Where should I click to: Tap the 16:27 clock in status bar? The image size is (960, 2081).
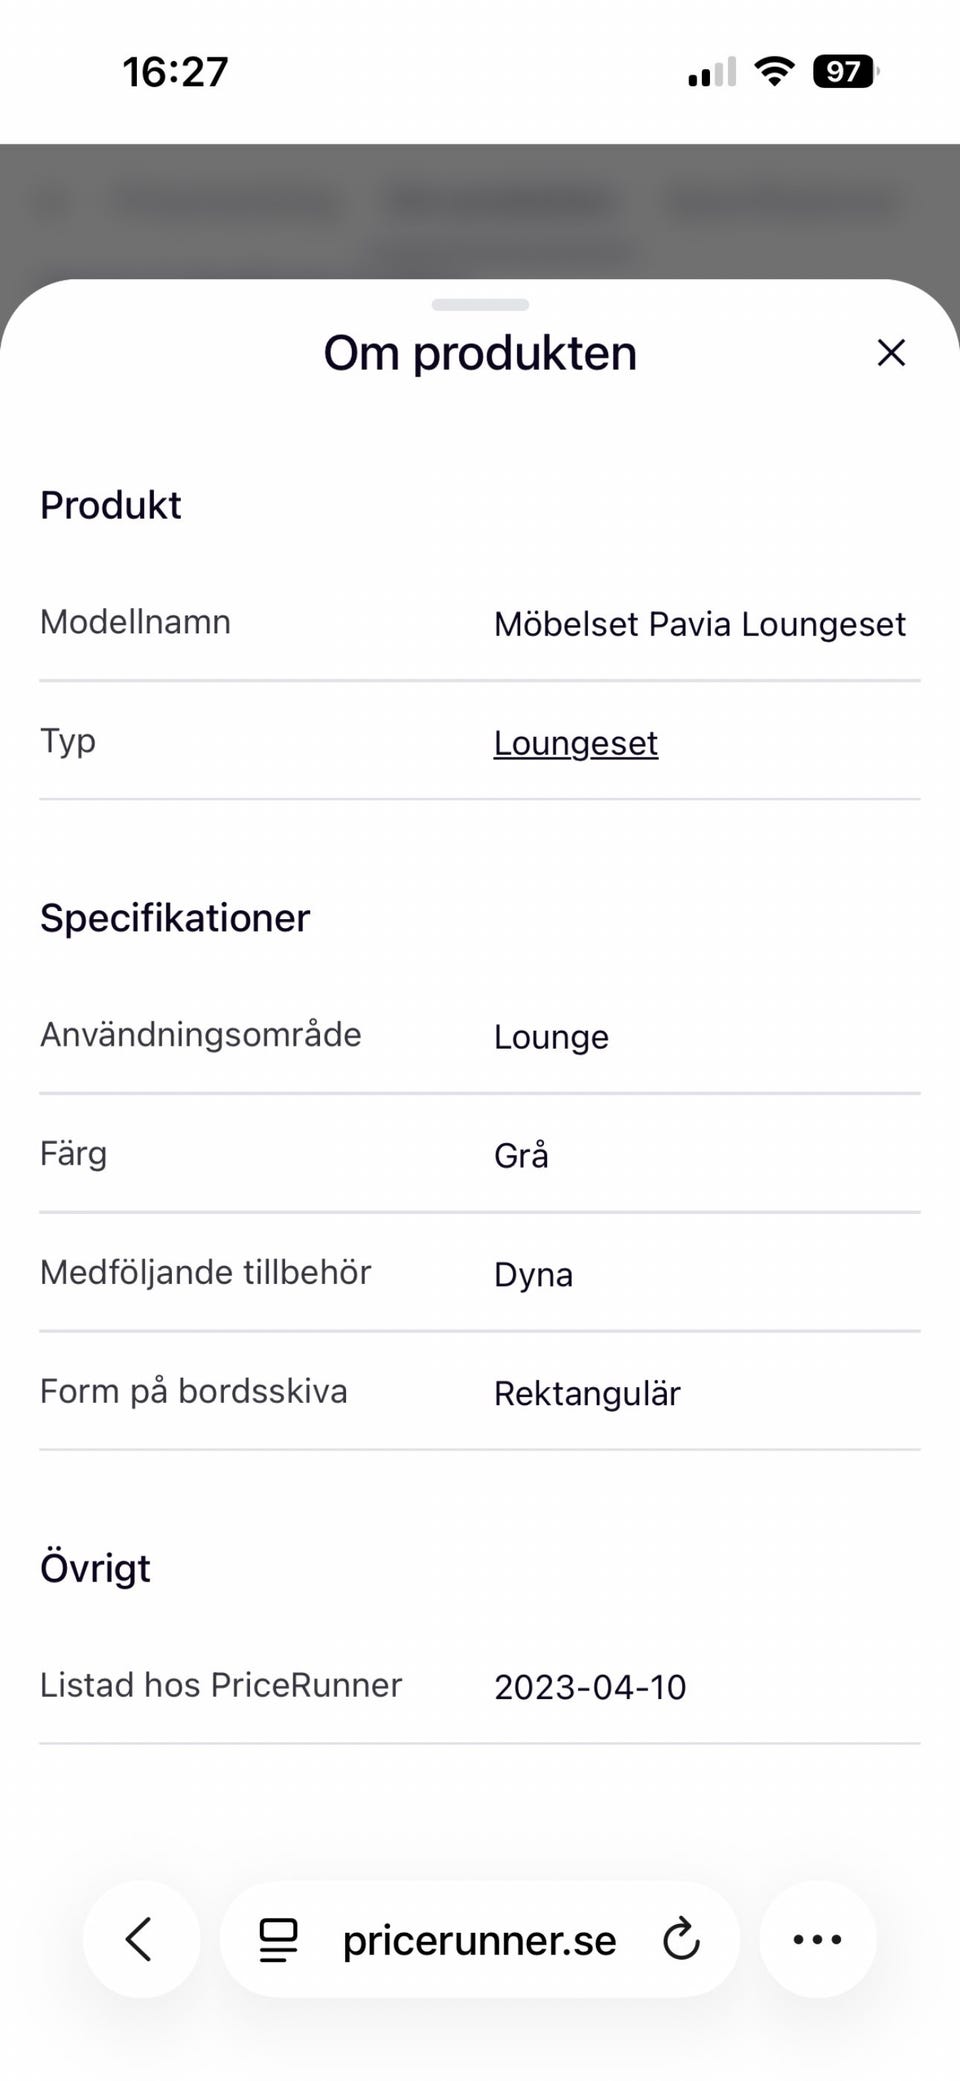point(175,72)
